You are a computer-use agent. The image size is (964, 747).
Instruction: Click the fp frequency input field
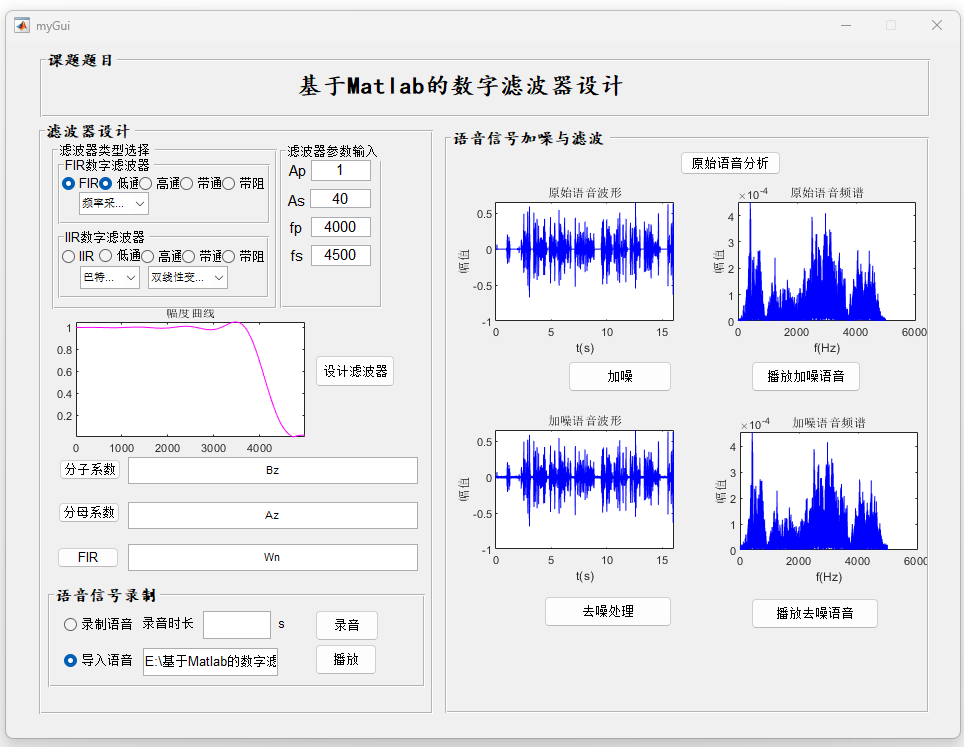[x=341, y=227]
